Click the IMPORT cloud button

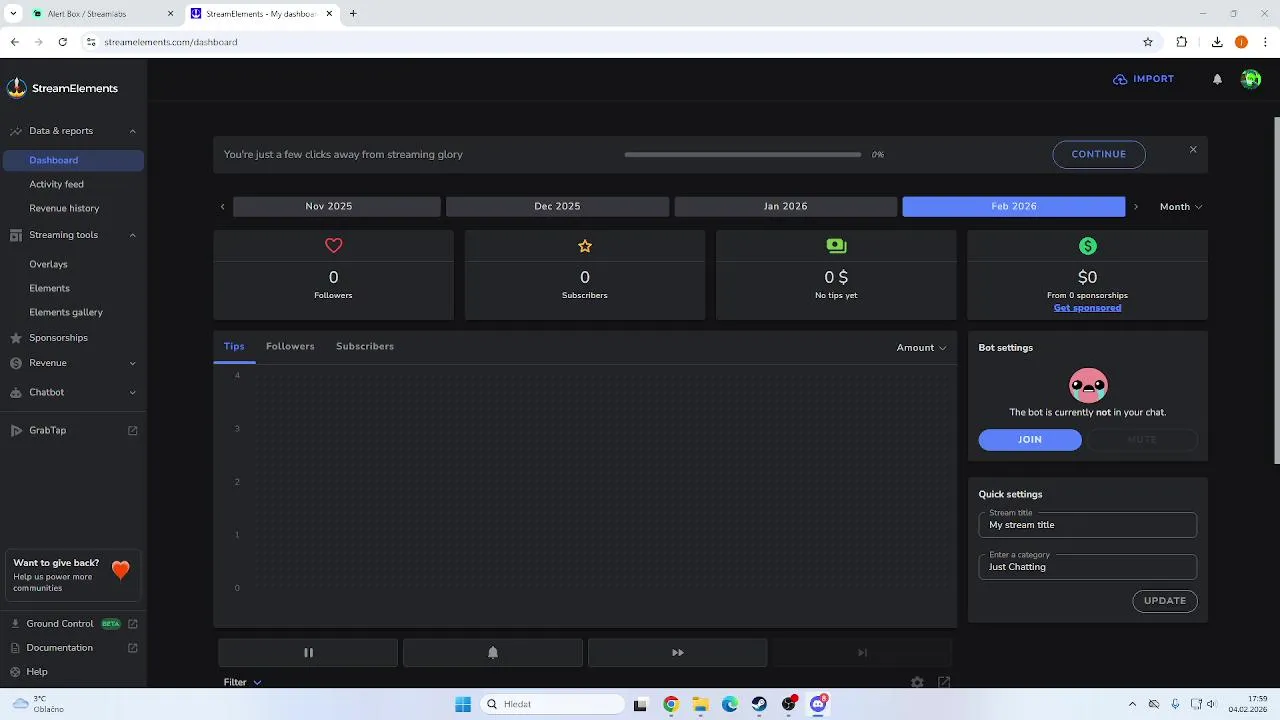tap(1143, 79)
